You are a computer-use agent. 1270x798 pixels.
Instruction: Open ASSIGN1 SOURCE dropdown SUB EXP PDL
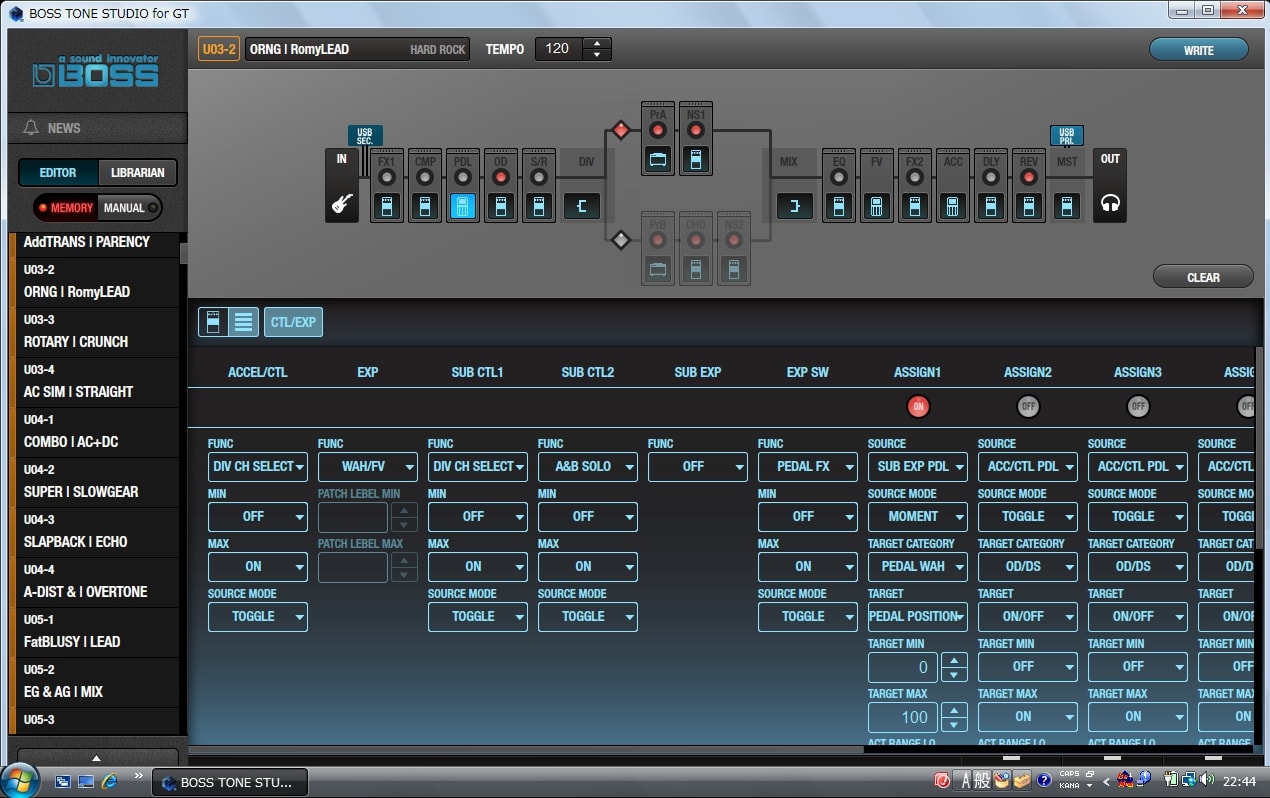pyautogui.click(x=918, y=466)
